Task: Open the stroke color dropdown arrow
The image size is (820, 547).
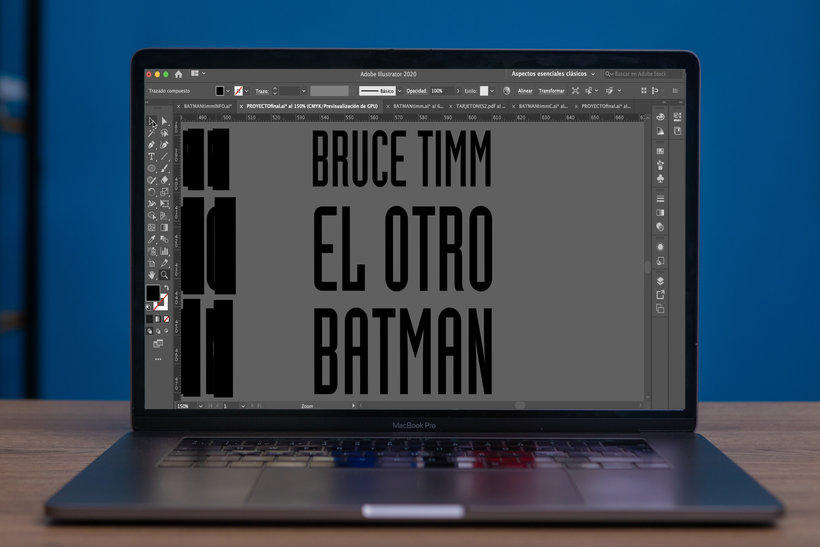Action: tap(247, 91)
